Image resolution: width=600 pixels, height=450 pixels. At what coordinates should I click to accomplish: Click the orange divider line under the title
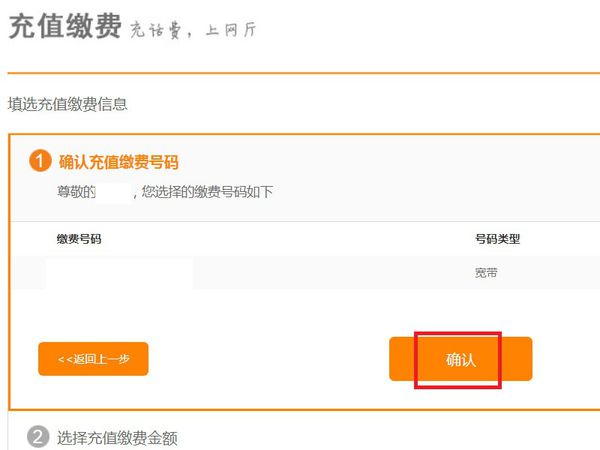[304, 73]
